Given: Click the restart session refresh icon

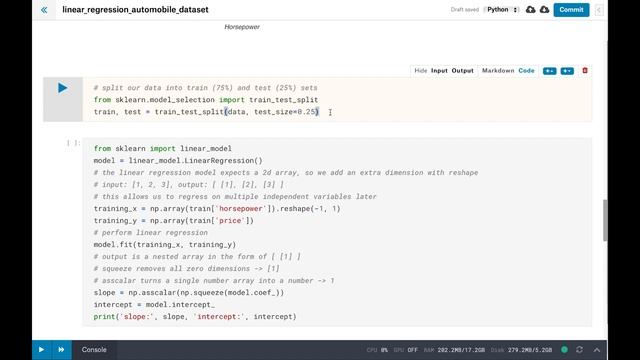Looking at the screenshot, I should (579, 350).
